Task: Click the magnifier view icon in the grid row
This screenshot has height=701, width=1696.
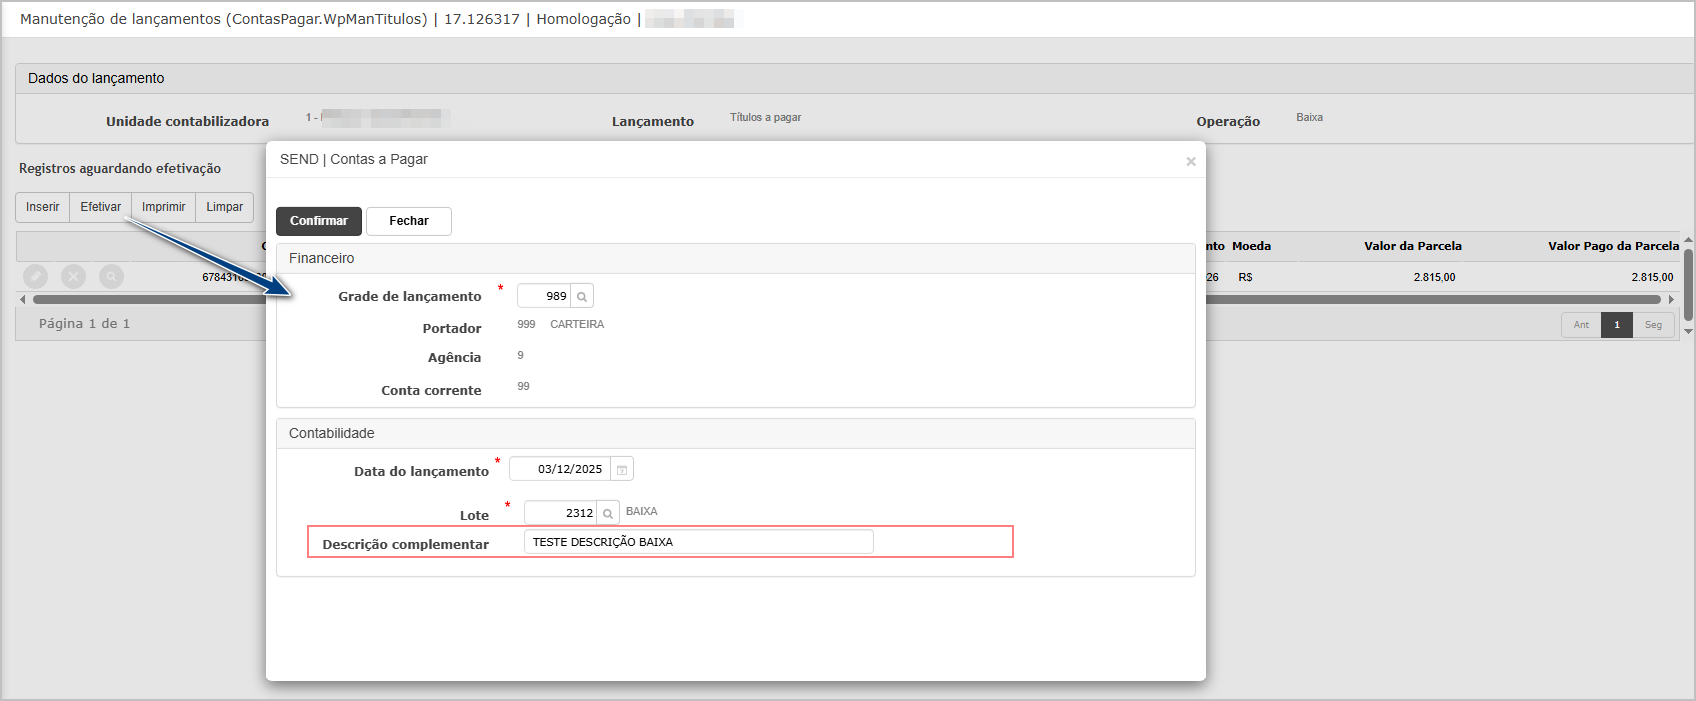Action: click(112, 276)
